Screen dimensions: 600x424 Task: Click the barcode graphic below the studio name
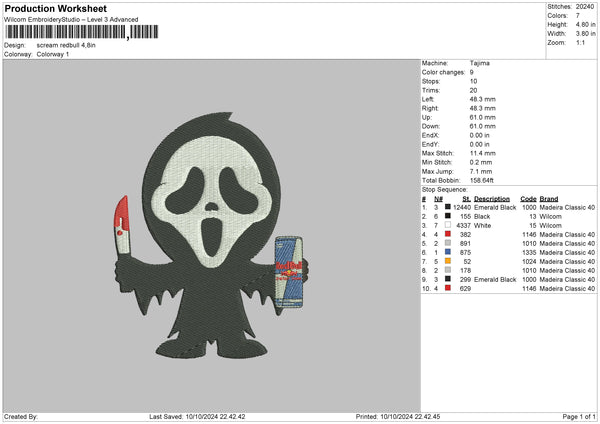[x=82, y=32]
